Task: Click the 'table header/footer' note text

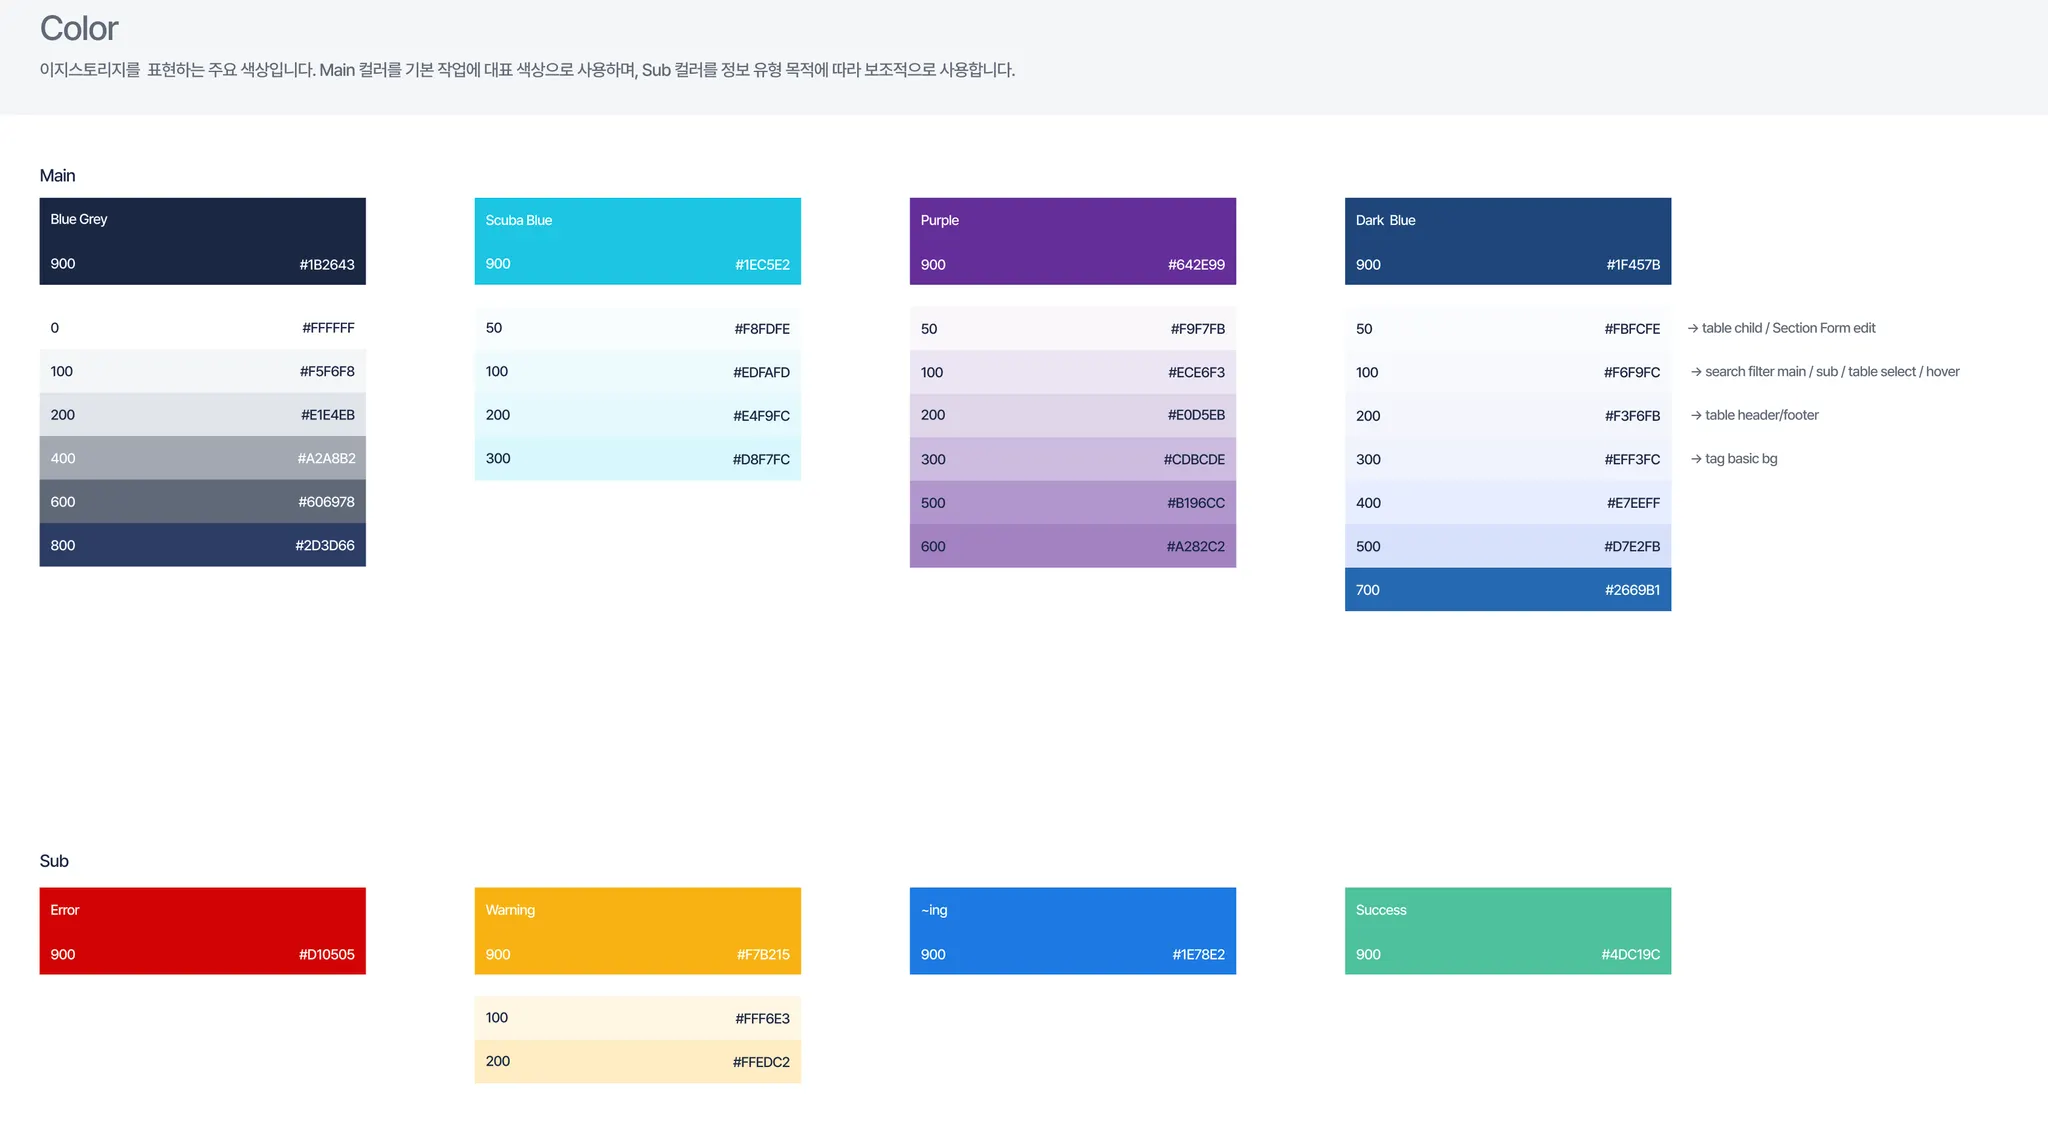Action: pyautogui.click(x=1761, y=415)
